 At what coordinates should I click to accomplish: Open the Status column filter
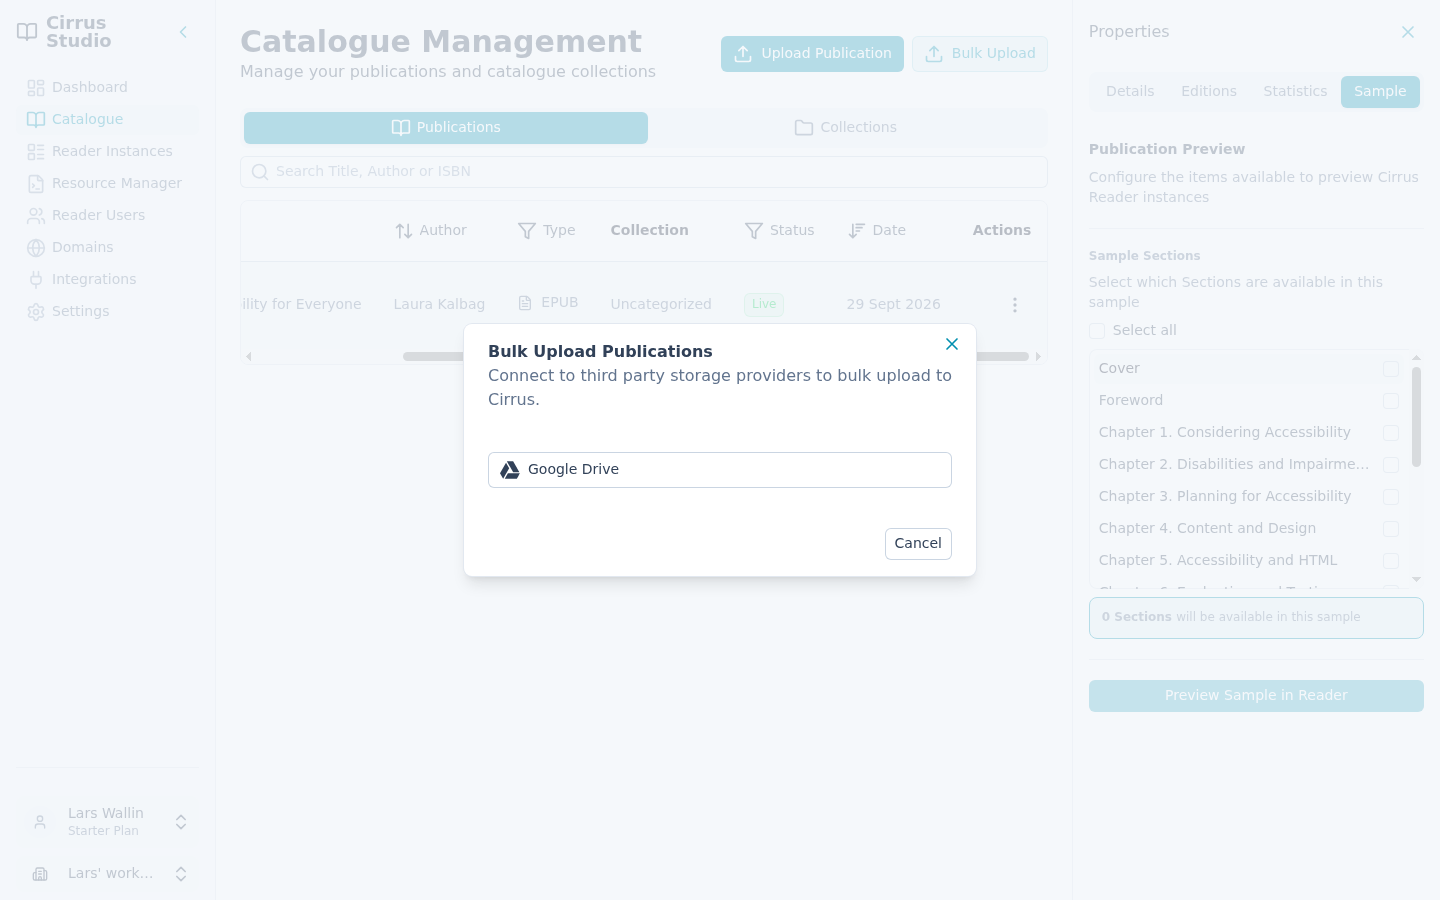780,231
